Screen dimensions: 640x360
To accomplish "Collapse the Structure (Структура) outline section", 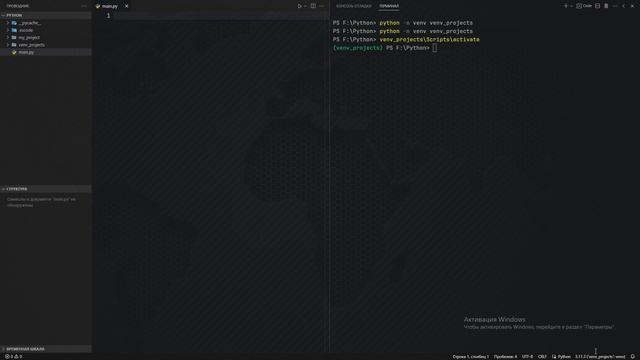I will [x=46, y=189].
